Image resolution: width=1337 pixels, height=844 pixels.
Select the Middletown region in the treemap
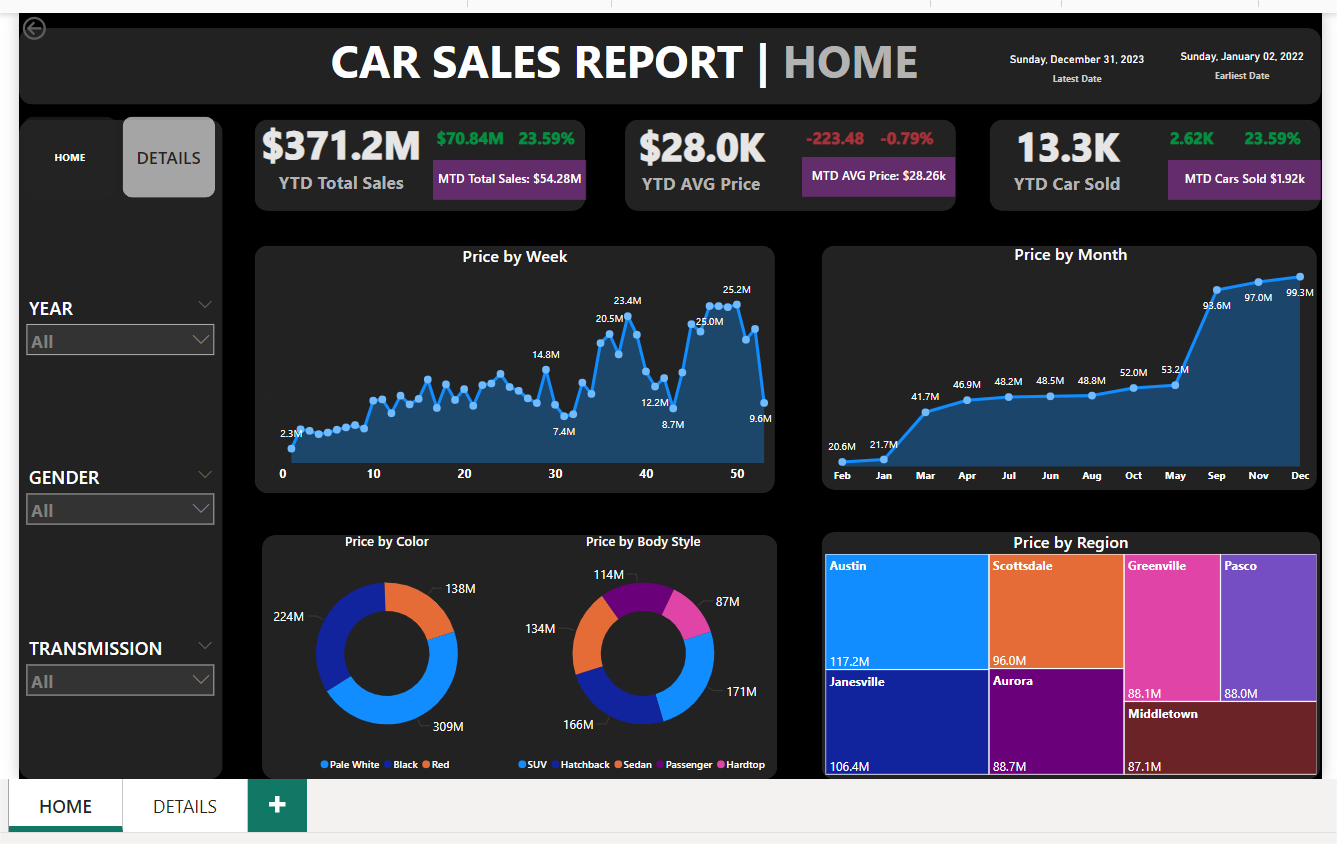pyautogui.click(x=1220, y=740)
